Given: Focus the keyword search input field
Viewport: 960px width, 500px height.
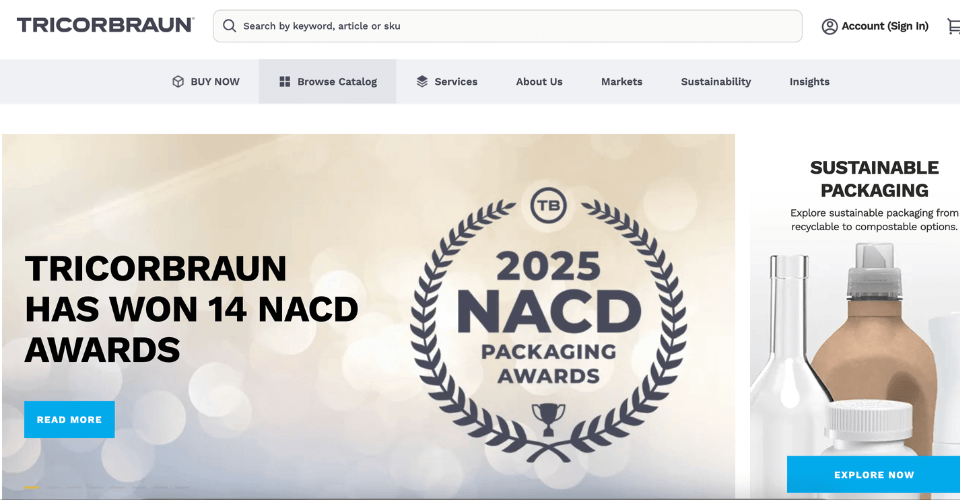Looking at the screenshot, I should pyautogui.click(x=515, y=26).
